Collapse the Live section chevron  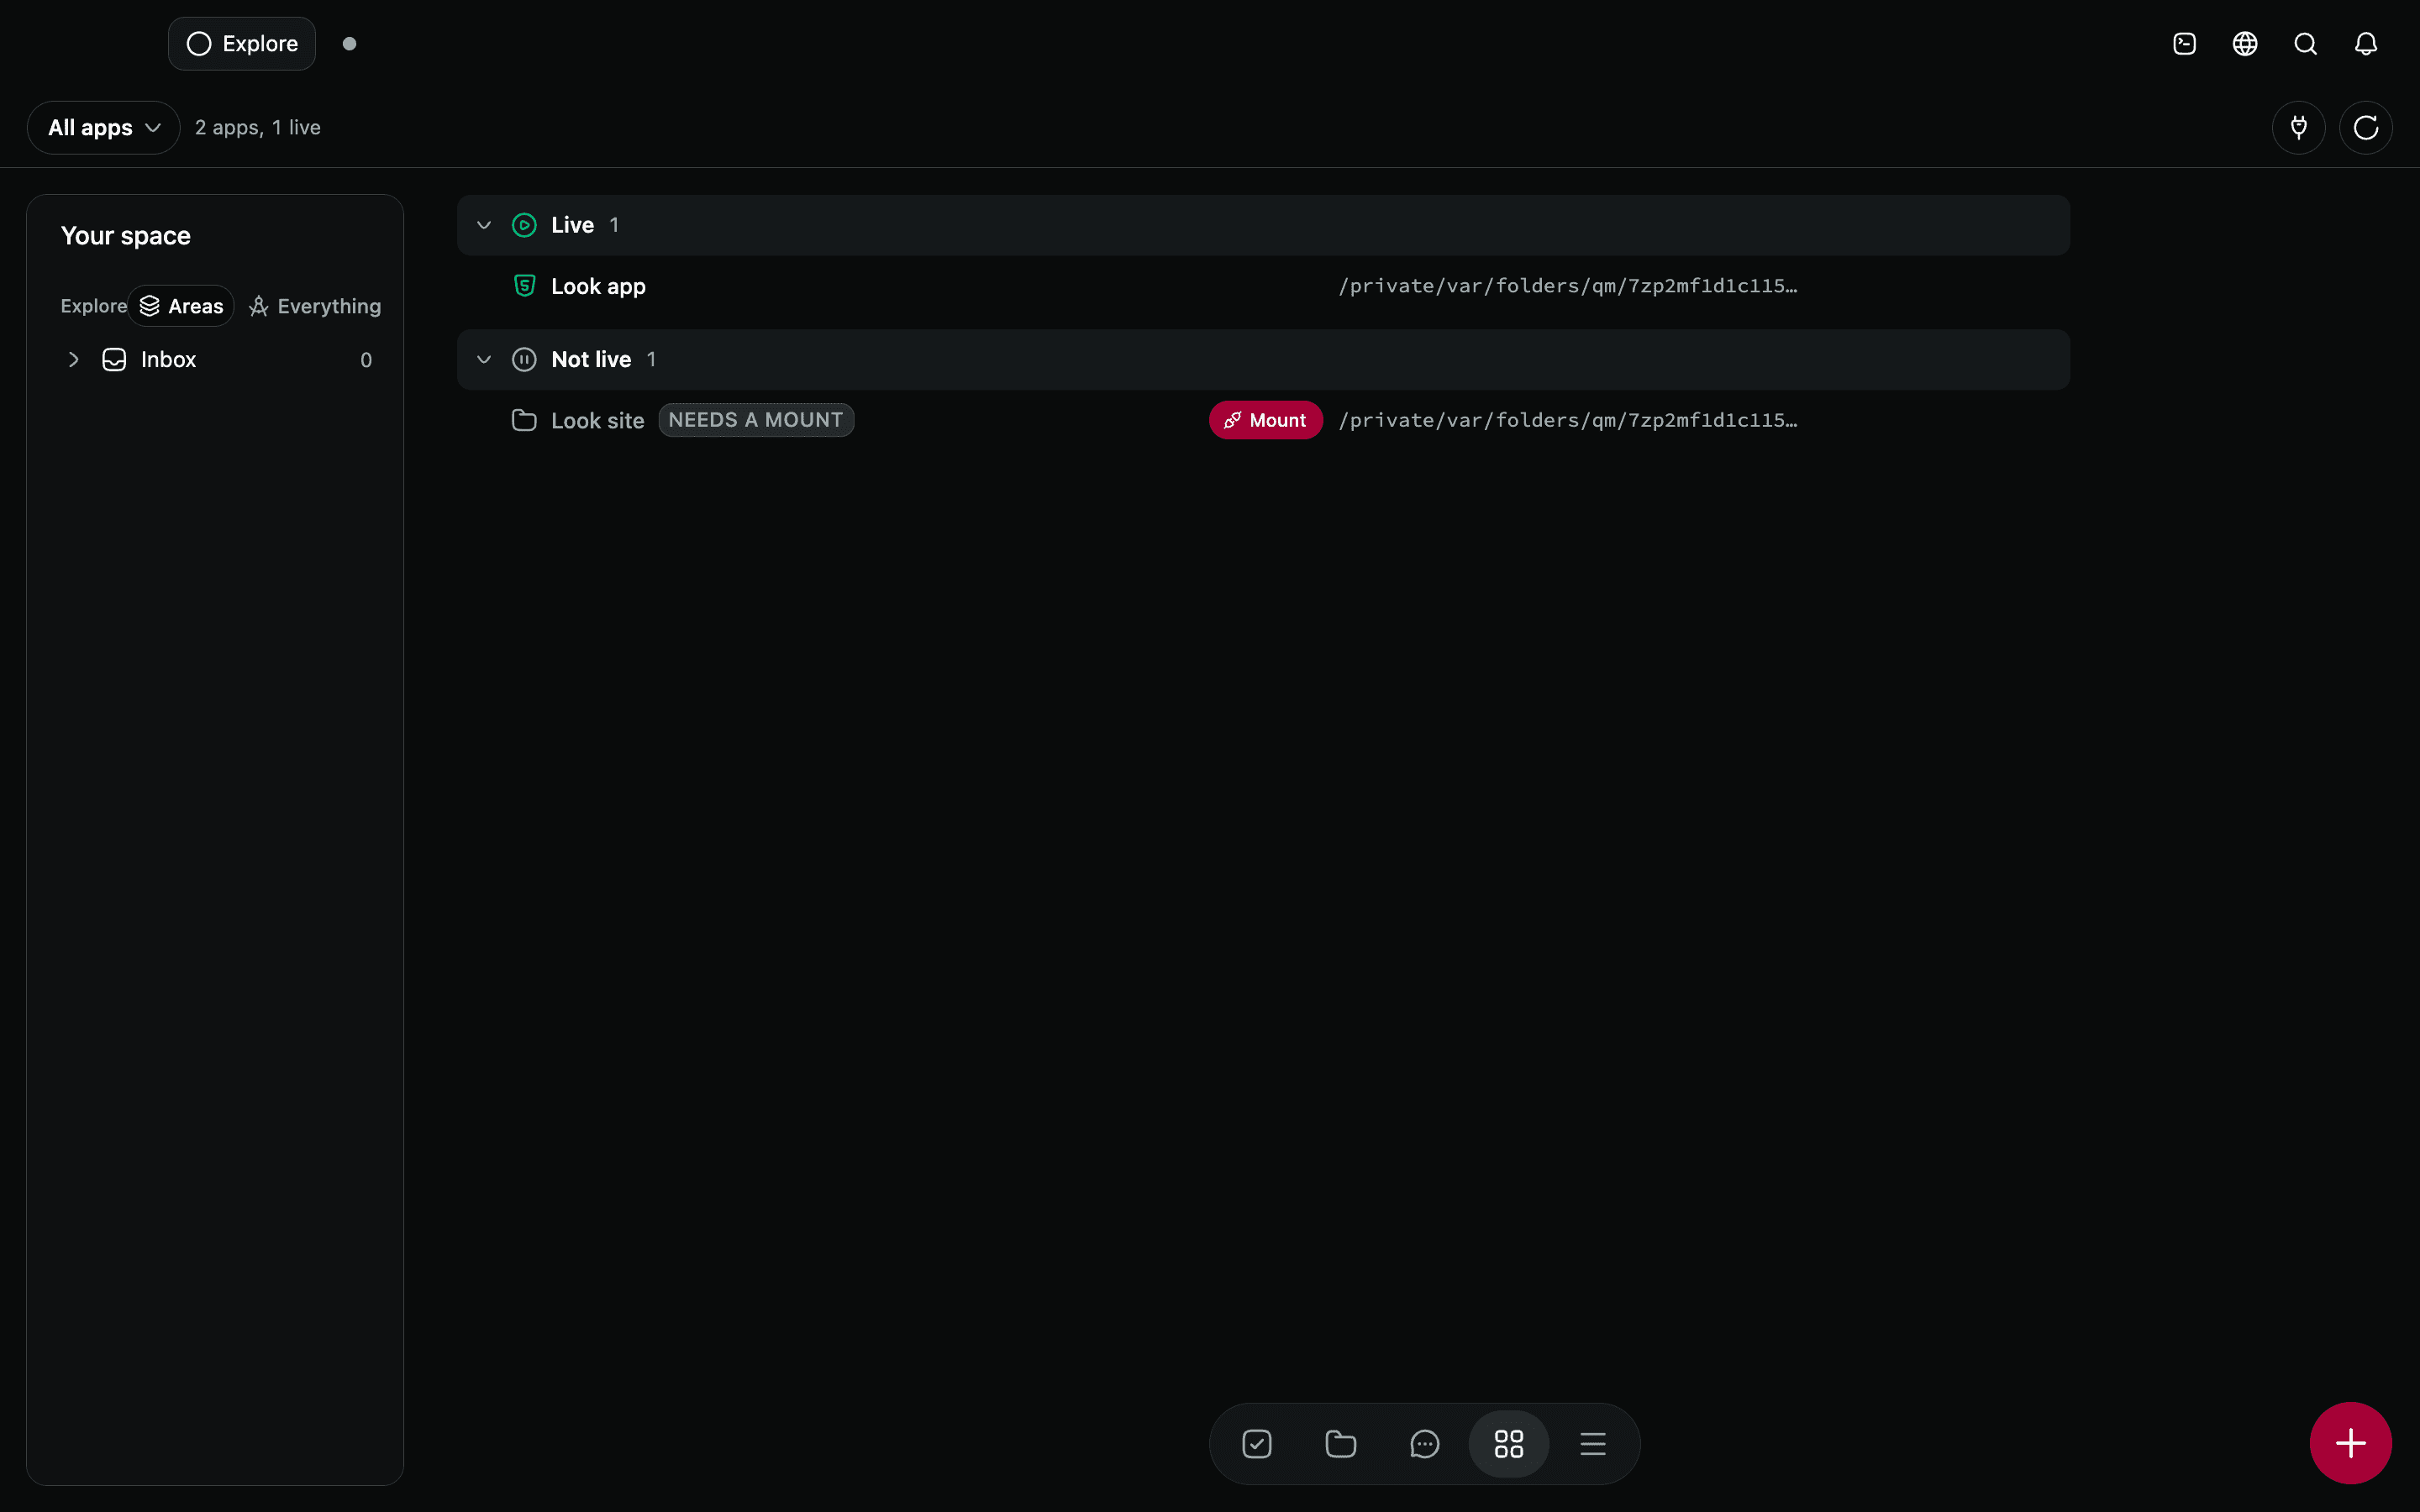pos(484,225)
